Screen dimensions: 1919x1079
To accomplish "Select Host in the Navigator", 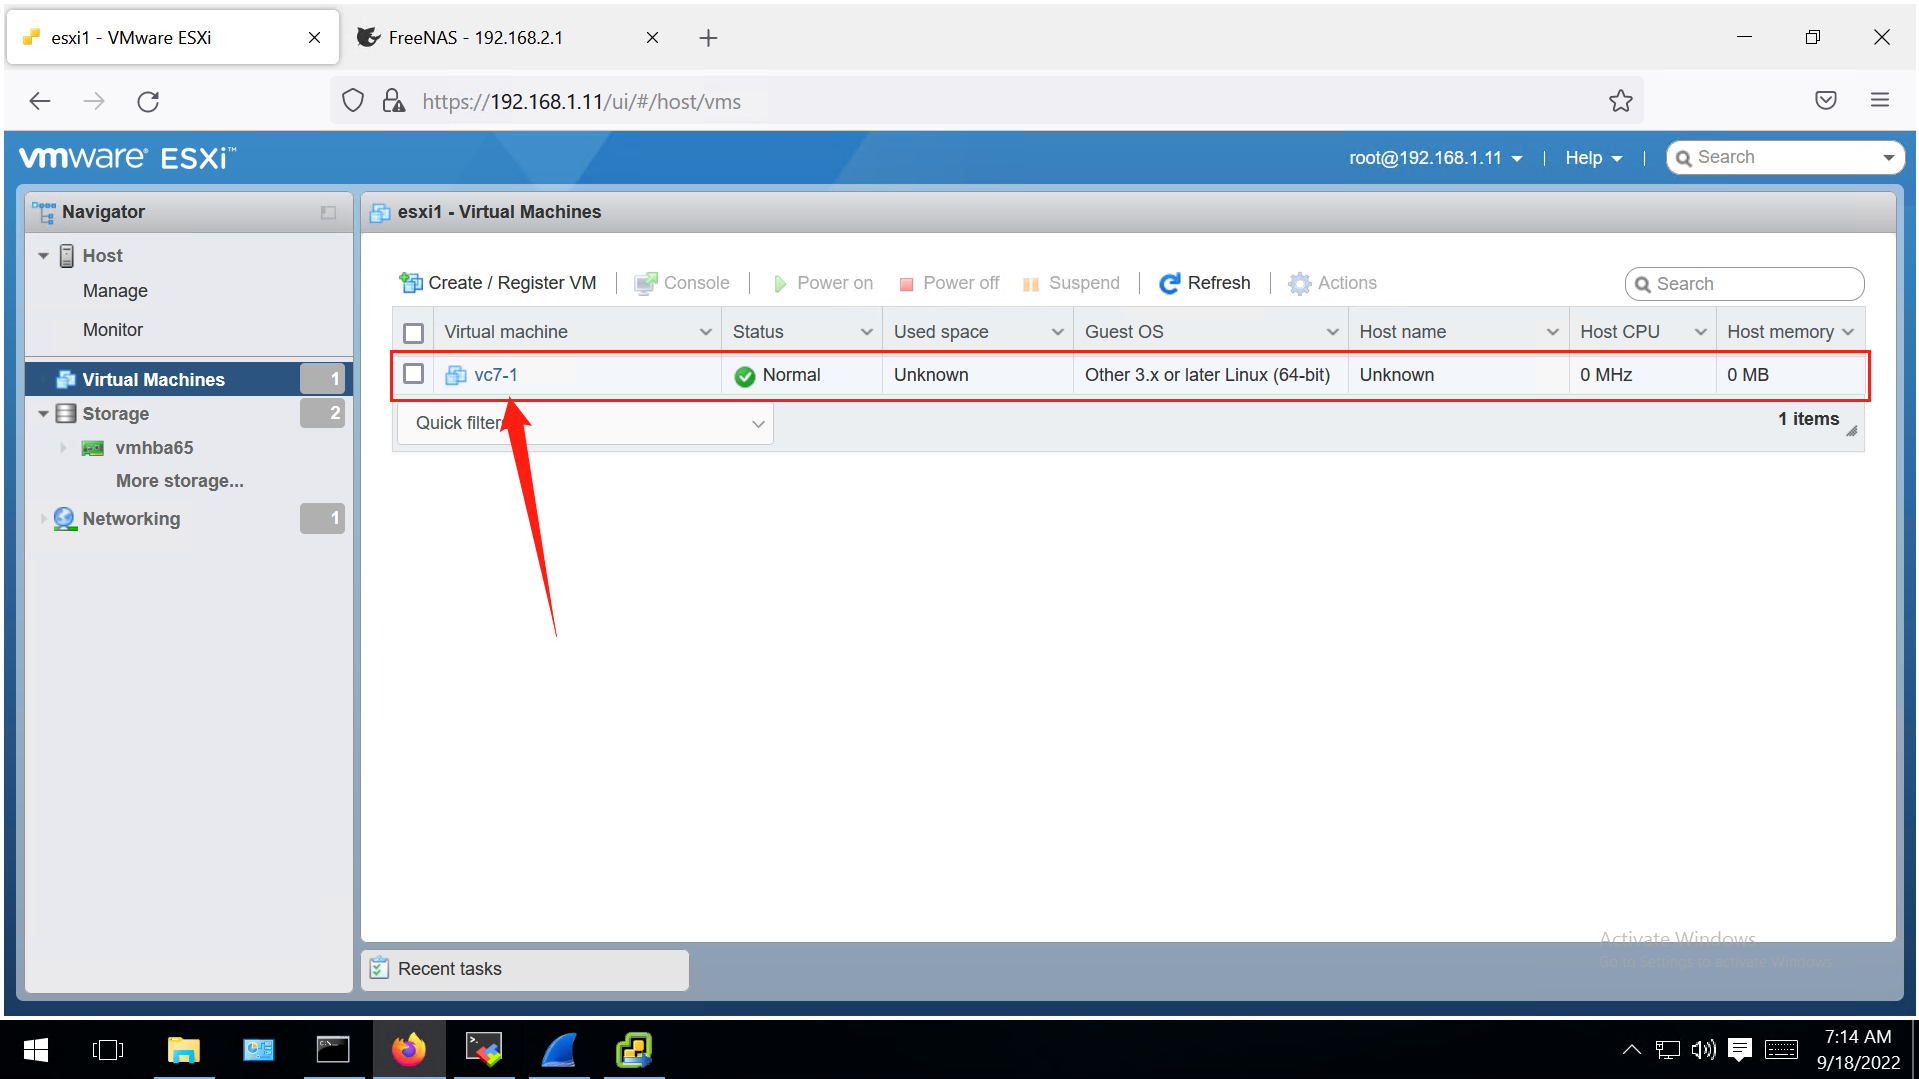I will [x=102, y=256].
